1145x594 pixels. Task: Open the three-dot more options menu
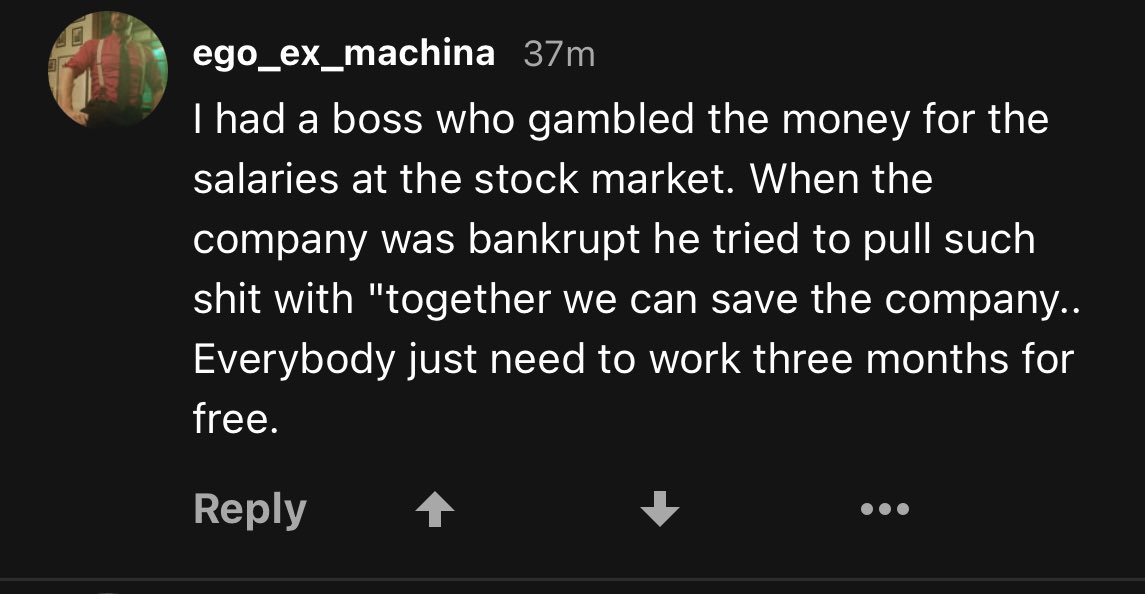click(x=885, y=509)
